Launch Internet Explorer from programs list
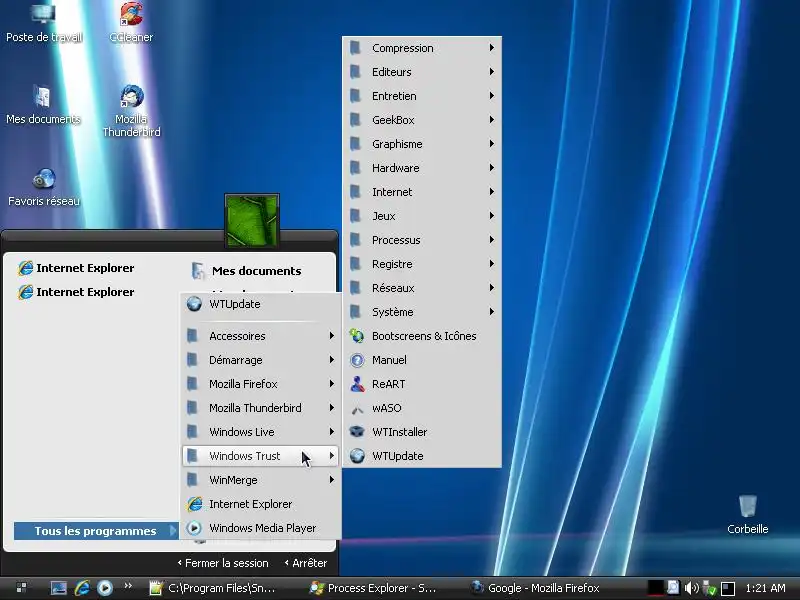This screenshot has width=800, height=600. 261,504
